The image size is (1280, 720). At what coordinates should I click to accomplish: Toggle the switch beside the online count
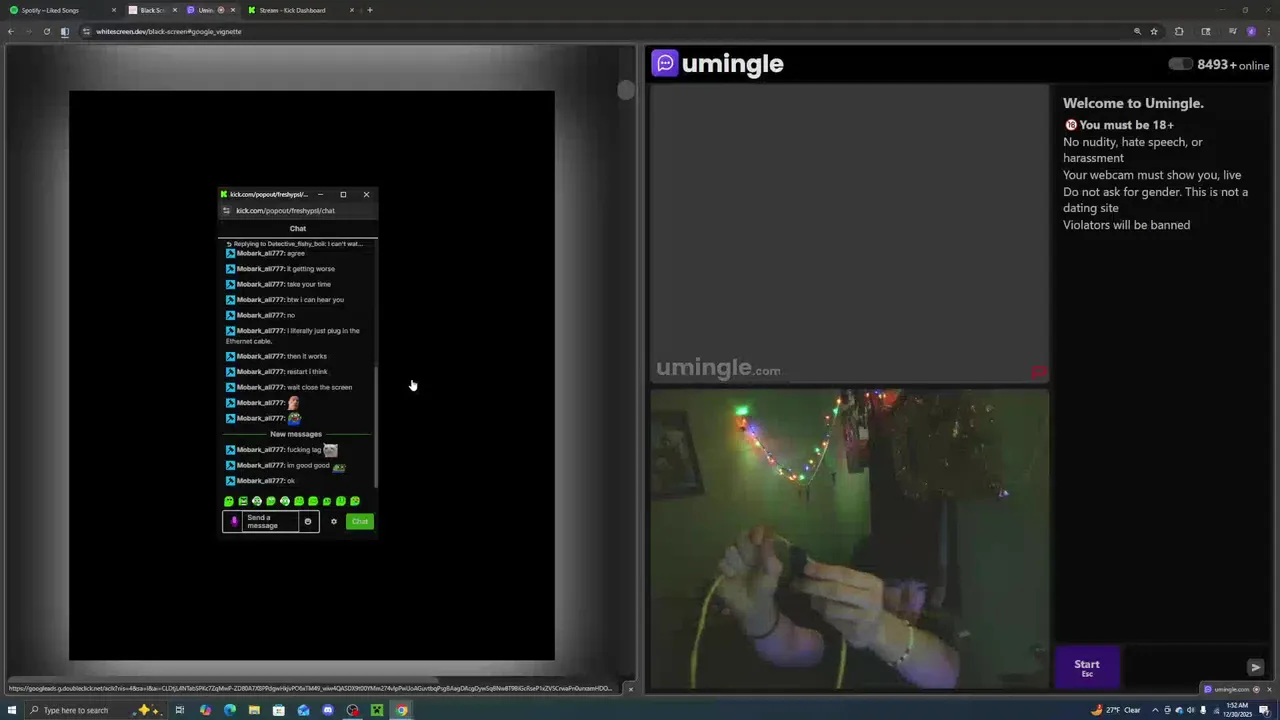coord(1181,64)
